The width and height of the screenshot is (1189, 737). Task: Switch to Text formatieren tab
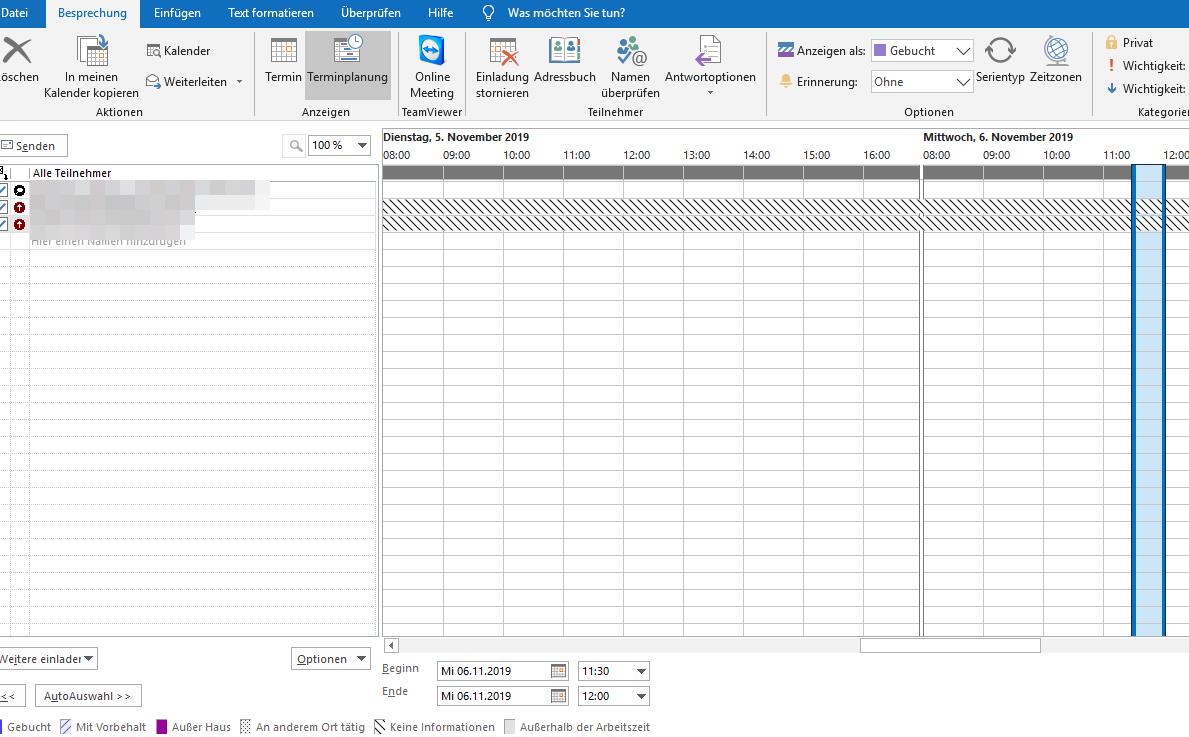[x=270, y=13]
